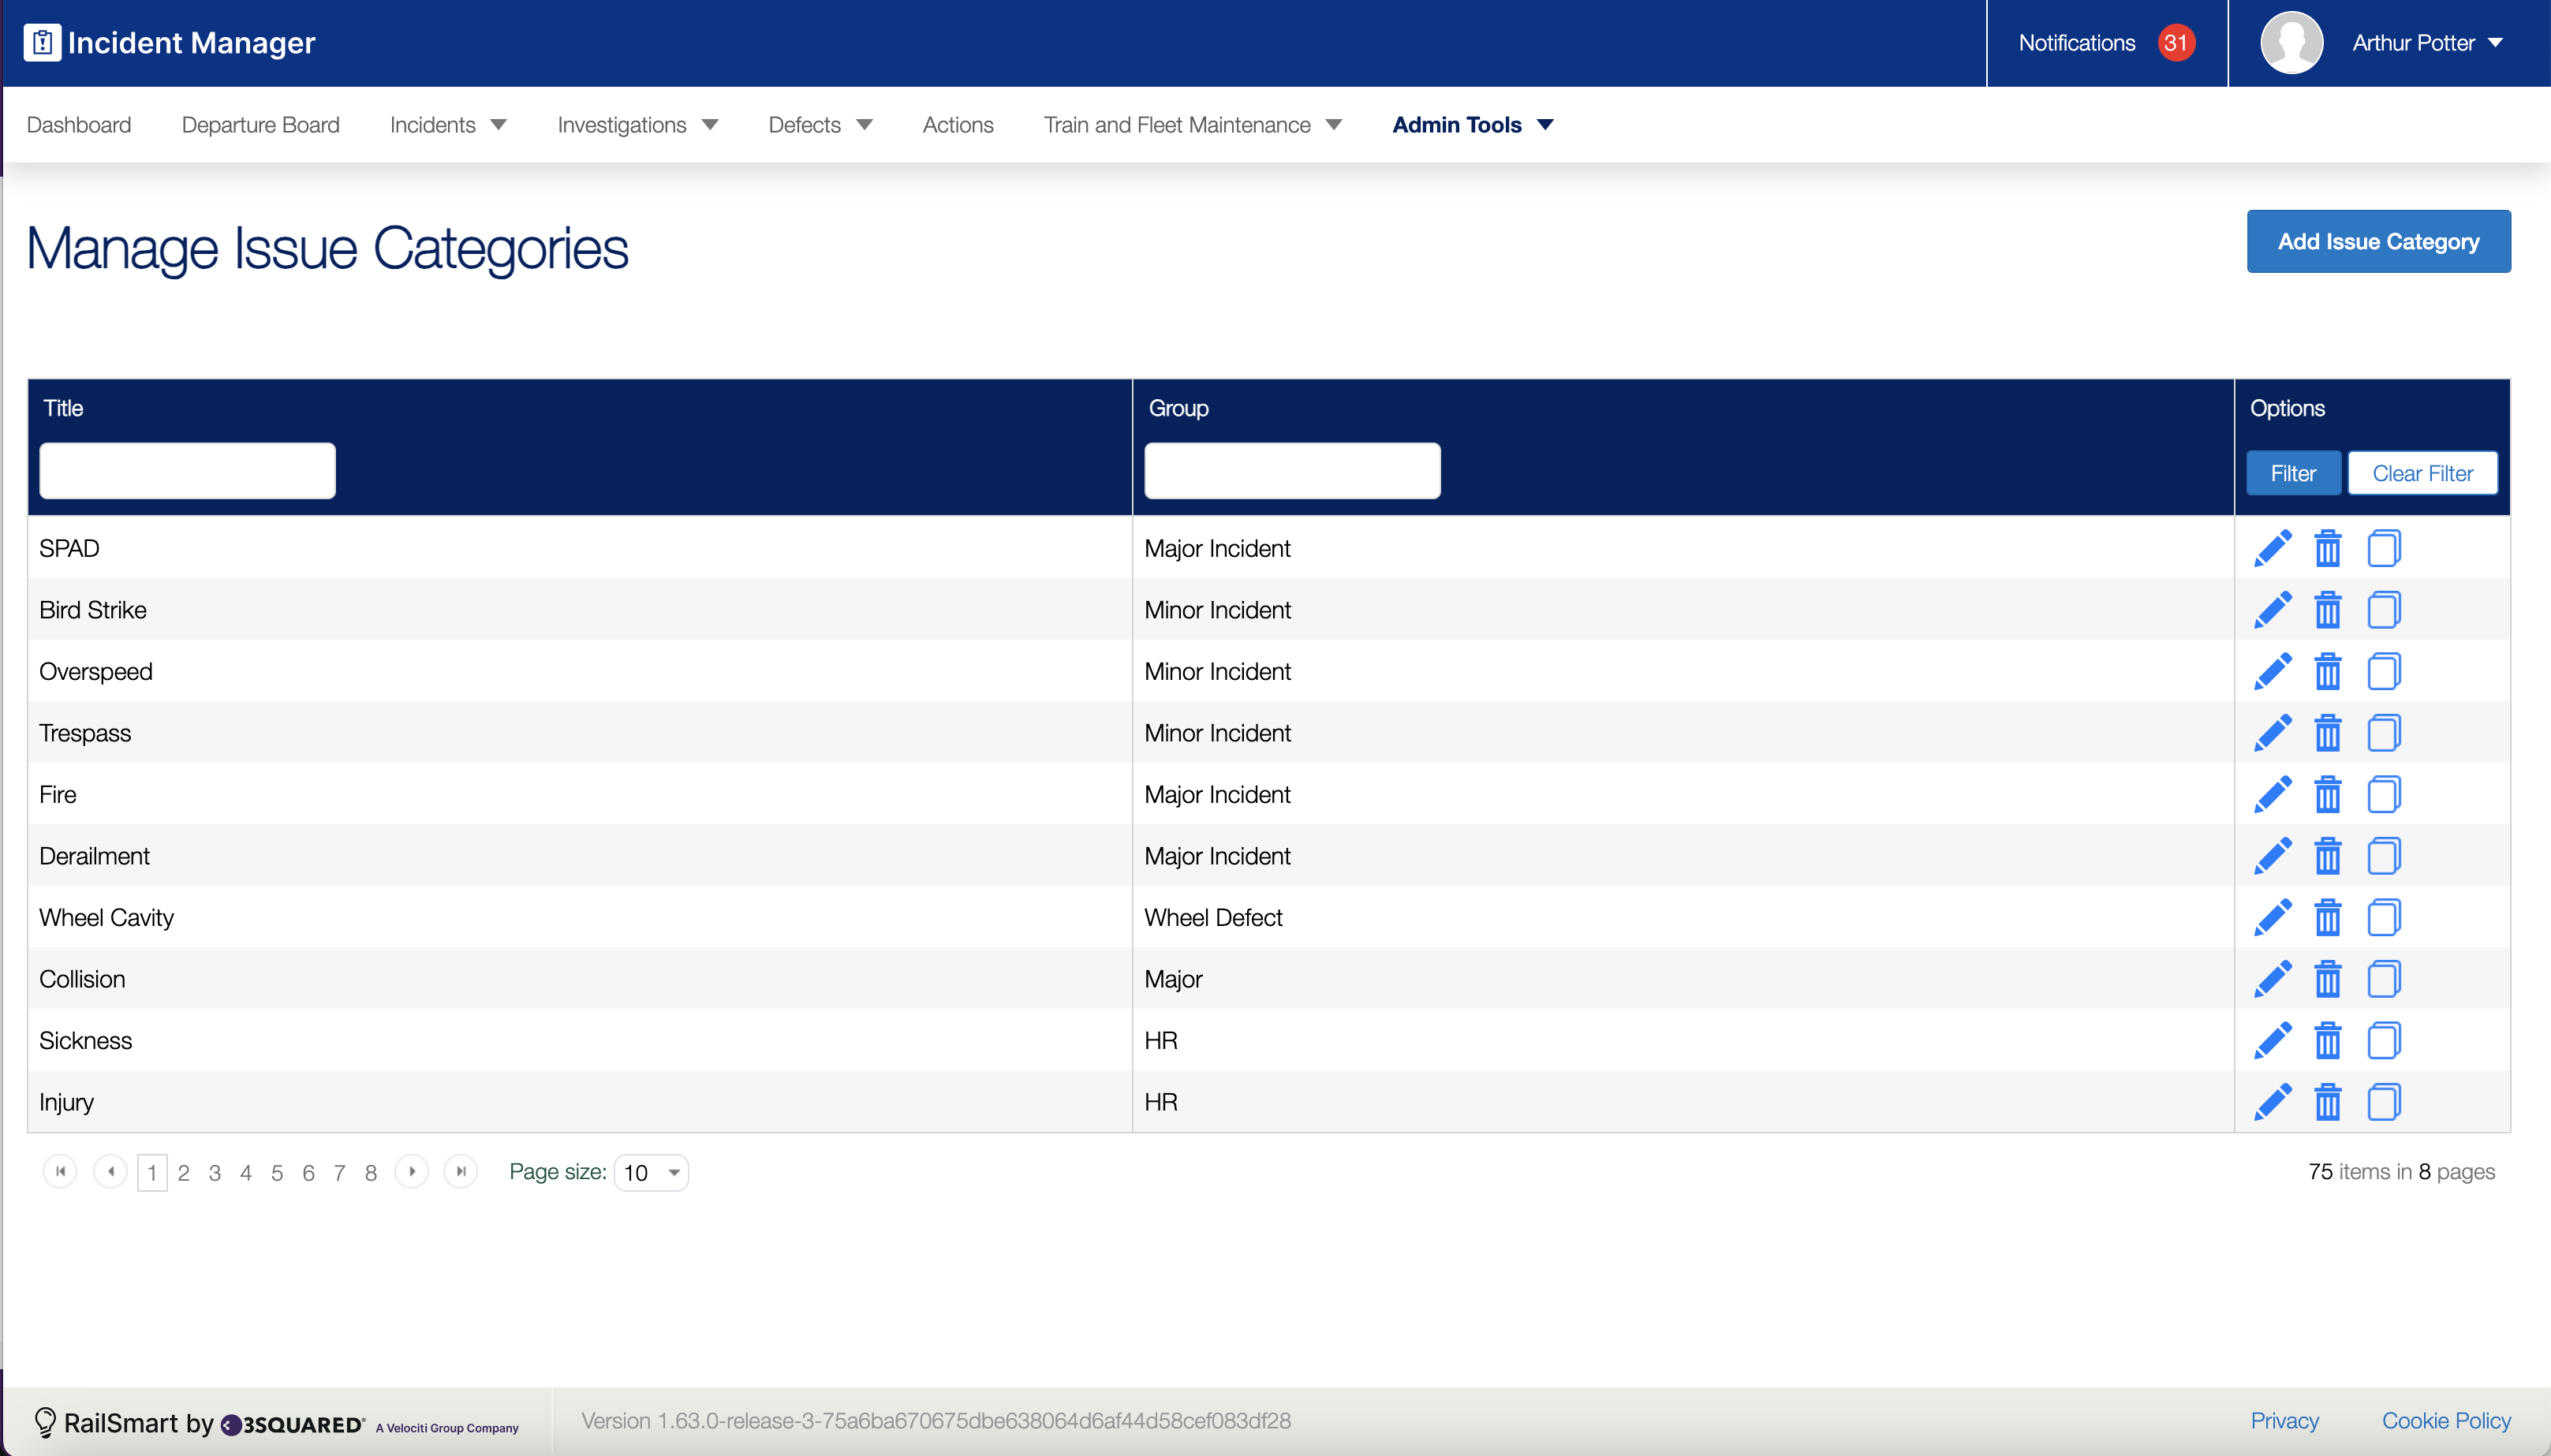Edit the Injury category
The width and height of the screenshot is (2551, 1456).
click(2272, 1102)
